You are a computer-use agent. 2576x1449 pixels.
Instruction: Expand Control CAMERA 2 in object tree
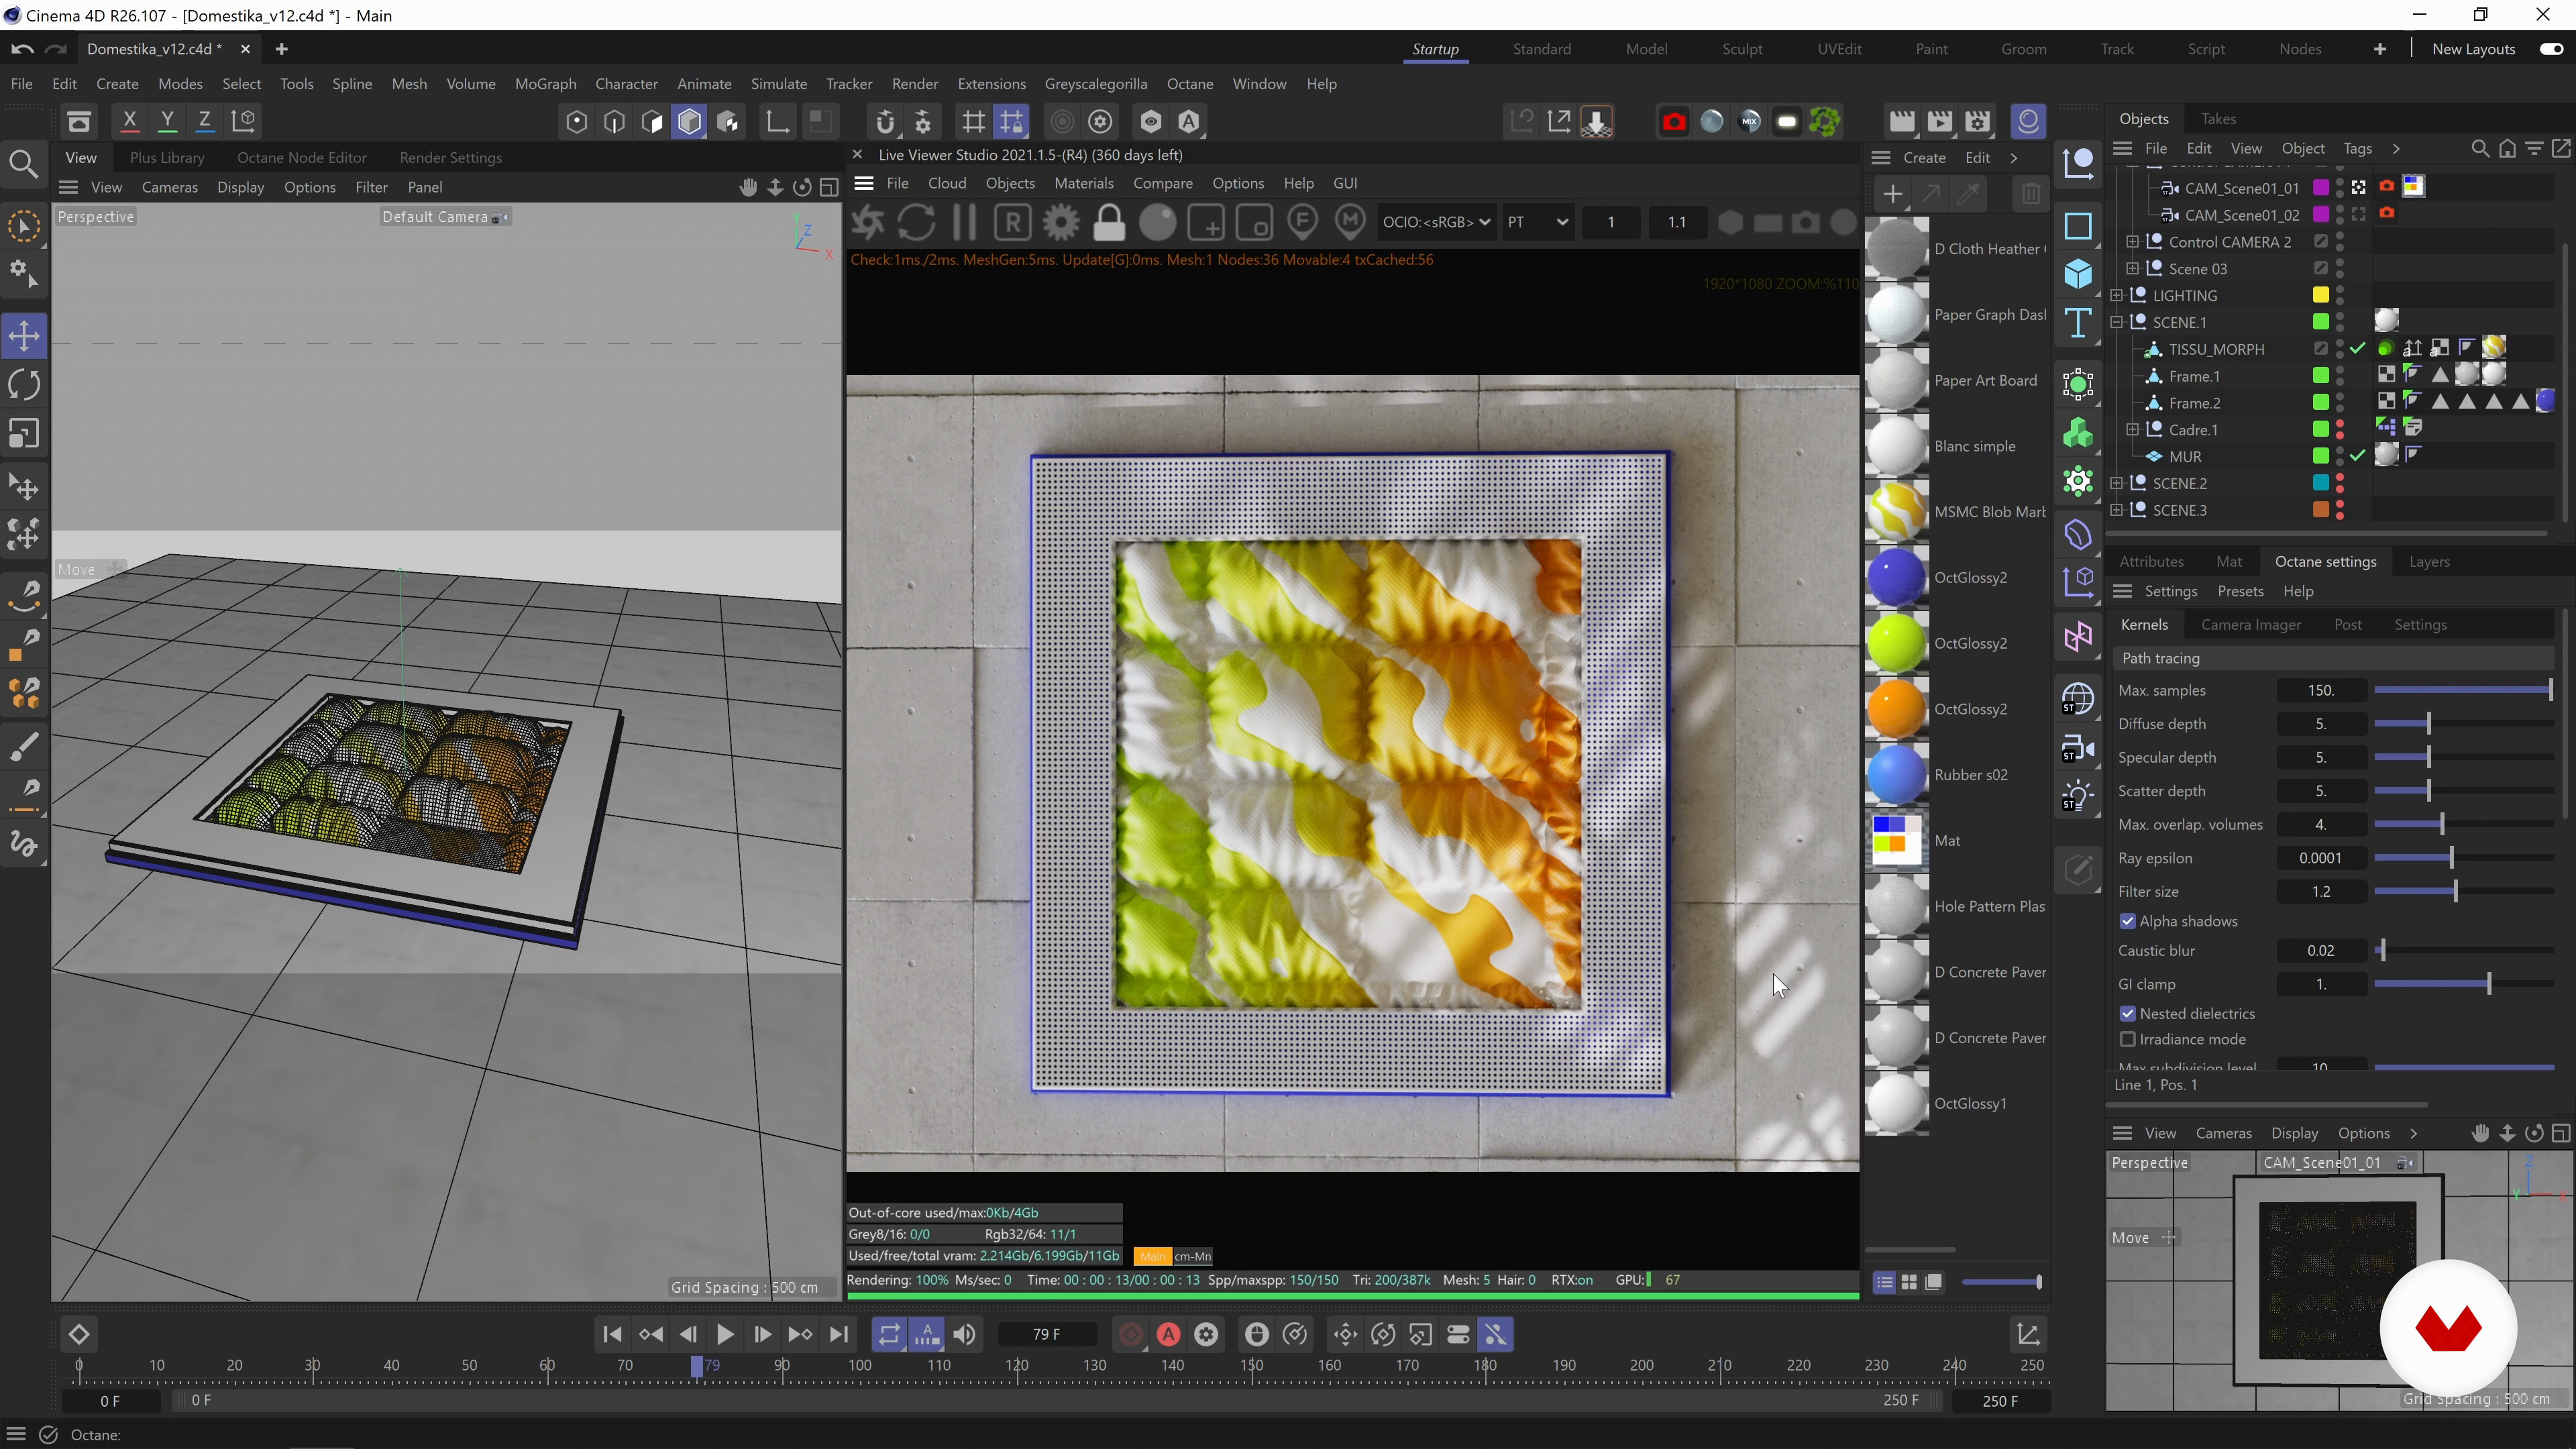[x=2132, y=242]
